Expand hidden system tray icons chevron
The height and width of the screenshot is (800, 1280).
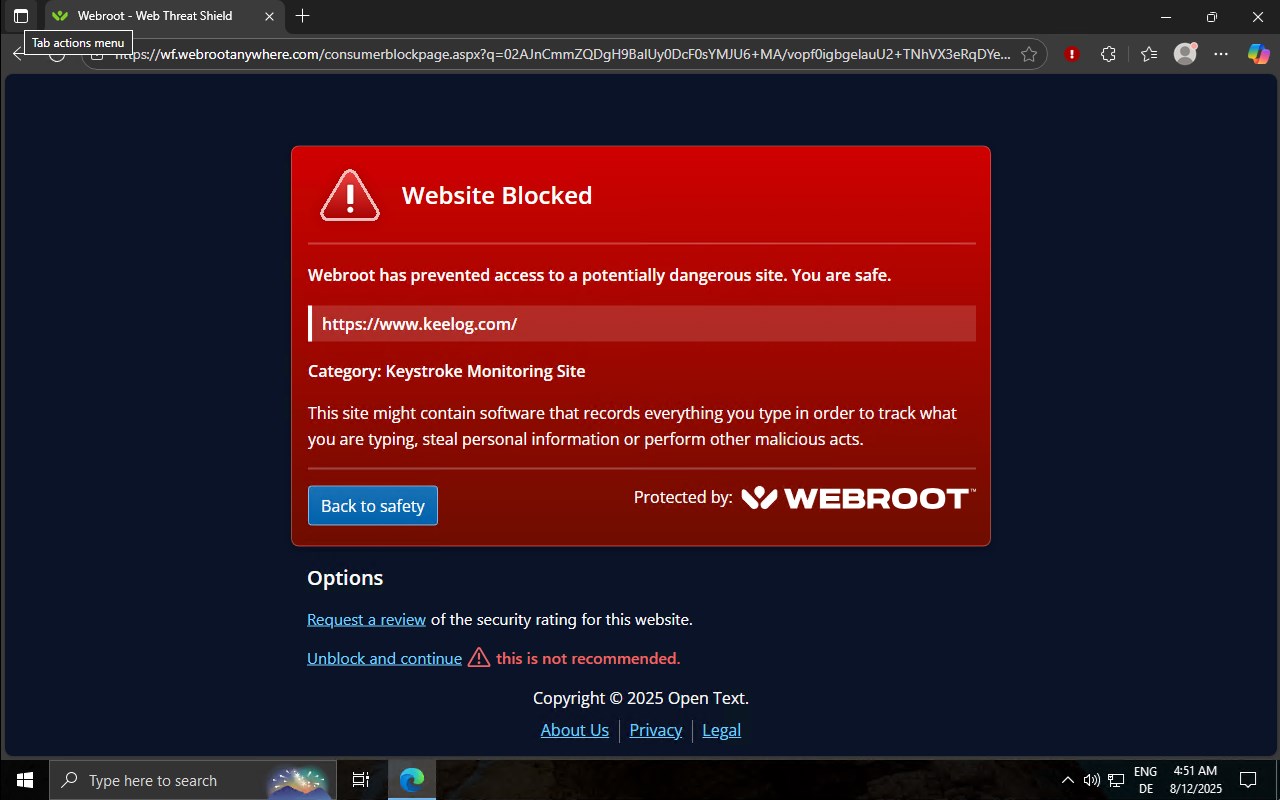[x=1067, y=780]
